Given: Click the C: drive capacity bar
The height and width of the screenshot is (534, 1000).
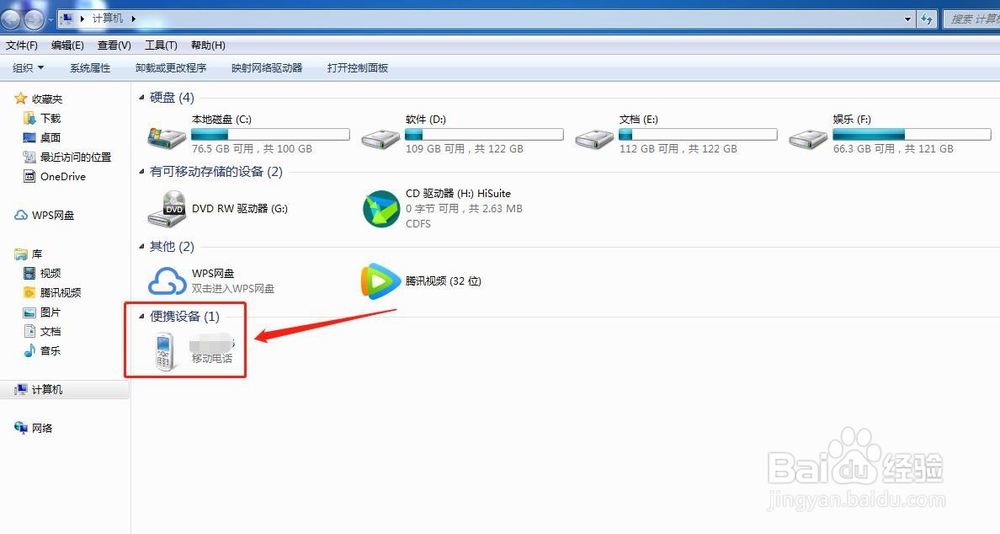Looking at the screenshot, I should pos(270,135).
